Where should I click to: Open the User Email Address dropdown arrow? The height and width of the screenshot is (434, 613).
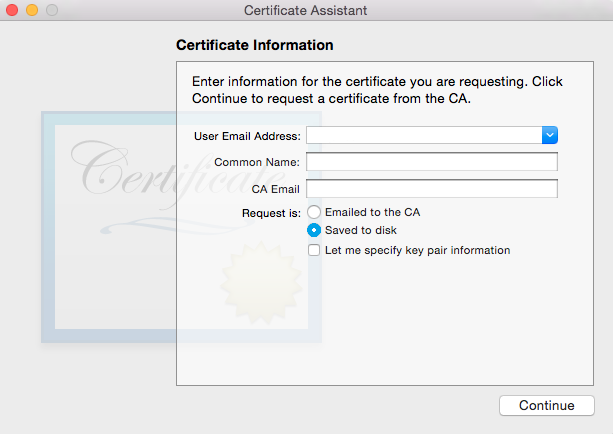[550, 135]
